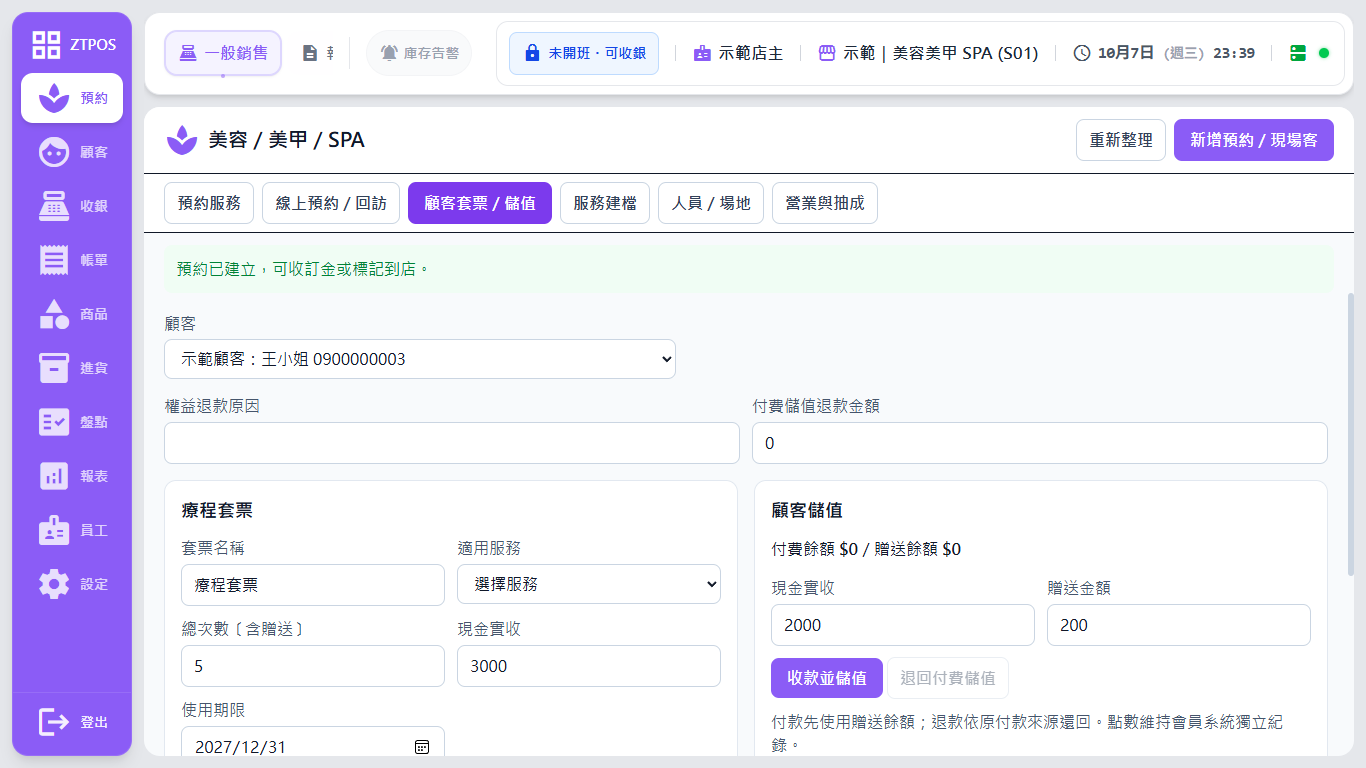Click the 未開班・可收銀 status button

[x=584, y=53]
